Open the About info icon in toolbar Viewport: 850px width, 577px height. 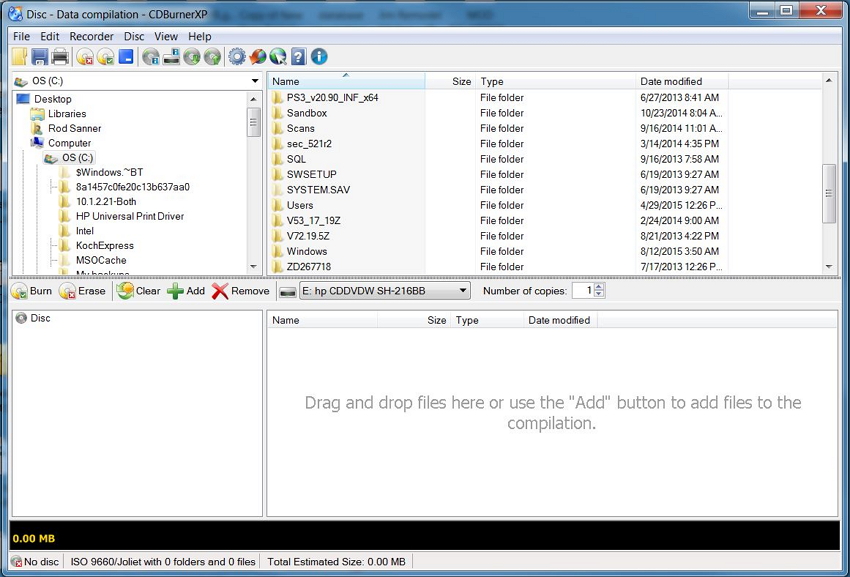(319, 56)
